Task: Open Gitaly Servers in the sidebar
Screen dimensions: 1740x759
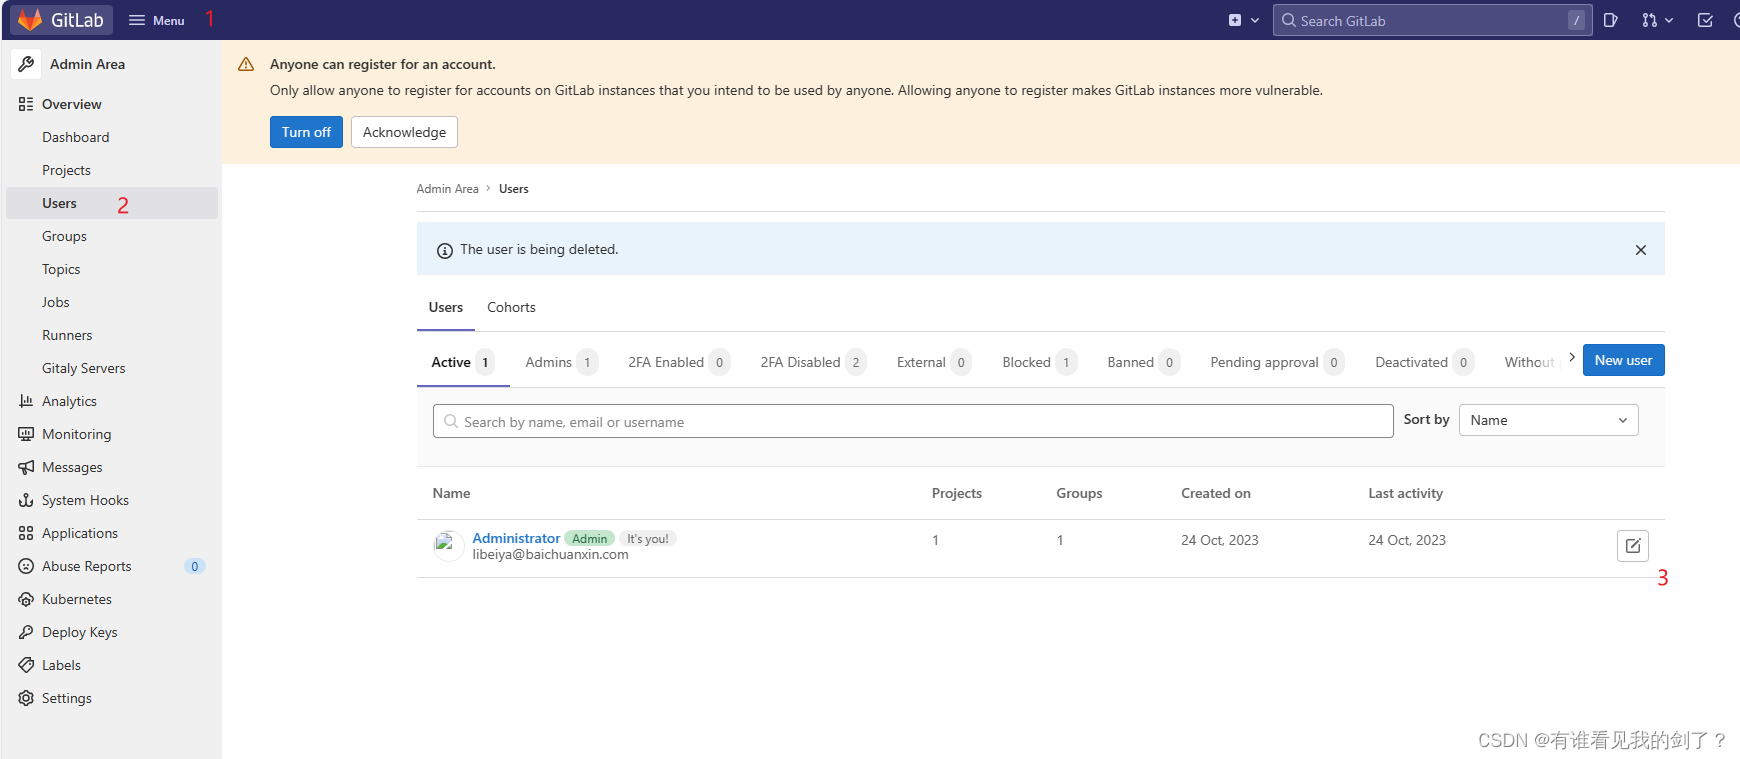Action: tap(84, 368)
